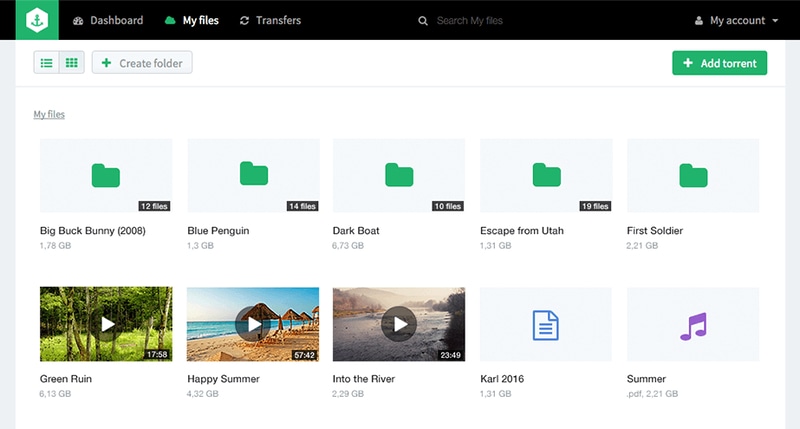Open the Summer music note icon

coord(692,324)
